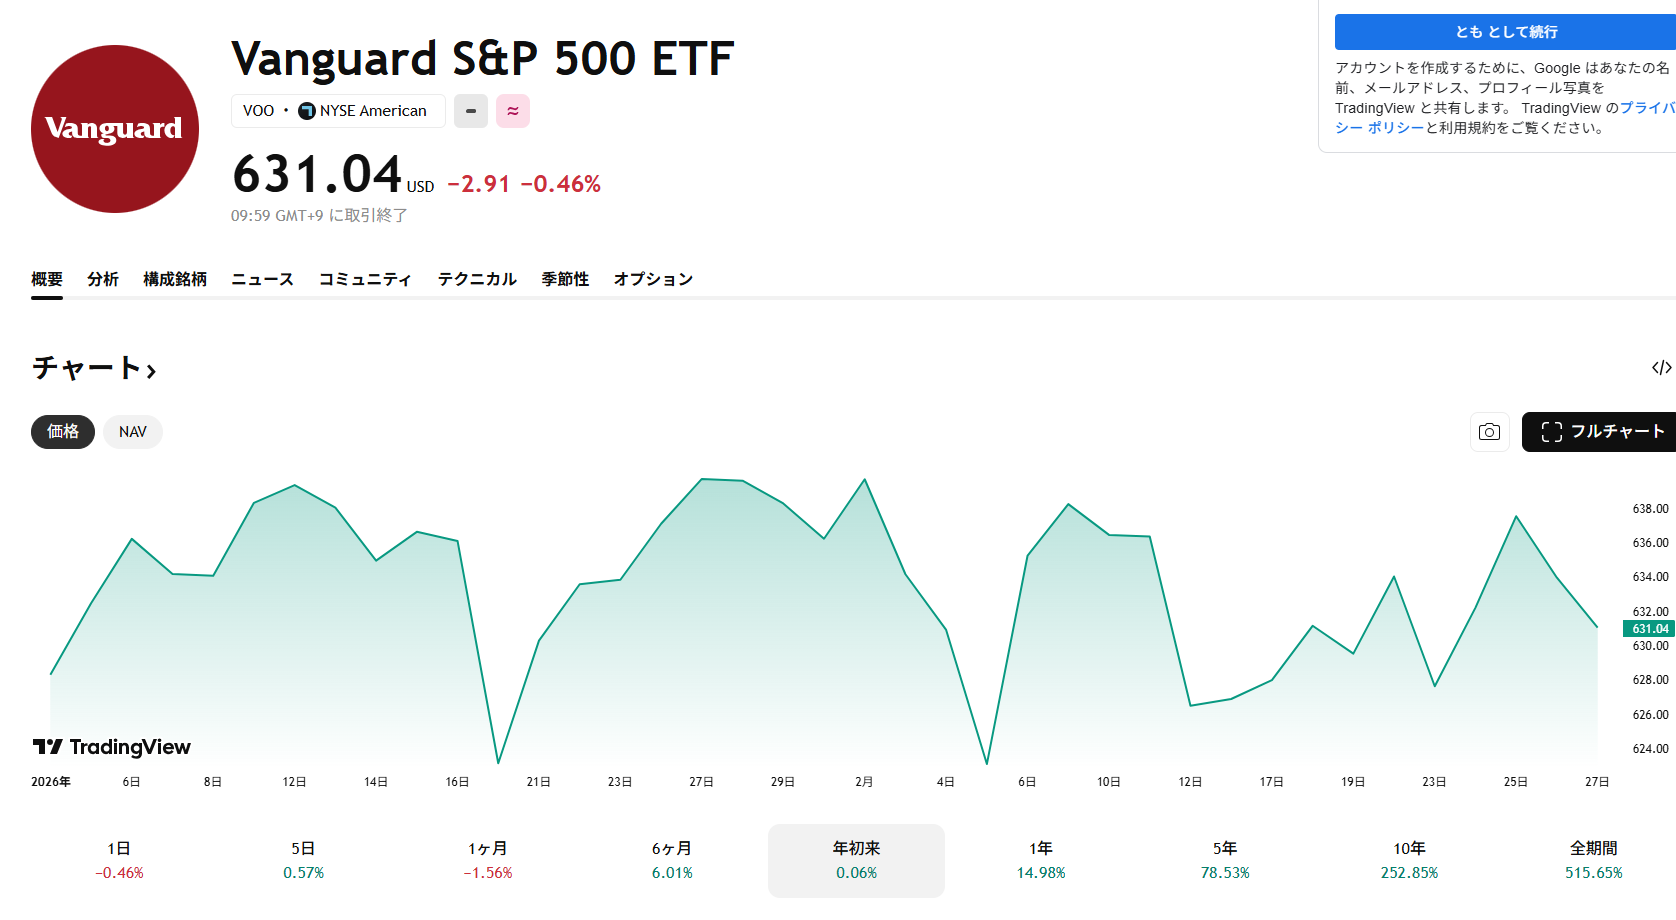This screenshot has height=920, width=1676.
Task: Open the VOO symbol selector
Action: tap(259, 111)
